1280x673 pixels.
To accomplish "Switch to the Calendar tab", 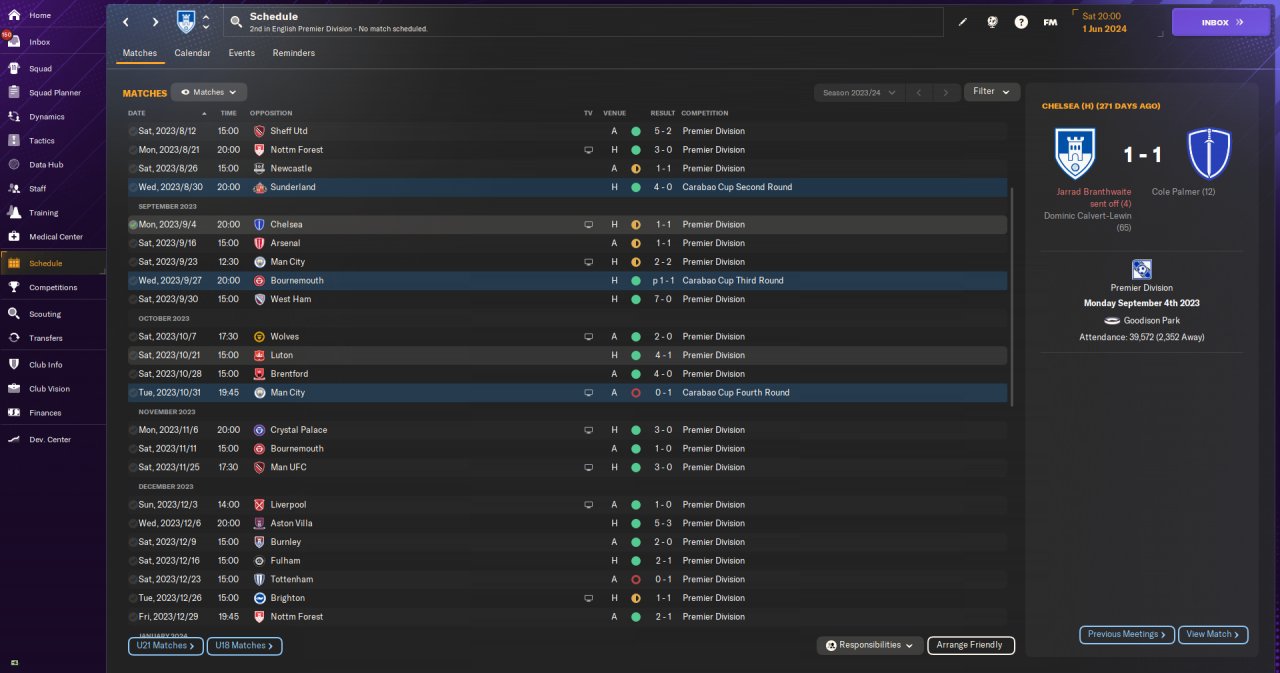I will click(192, 53).
